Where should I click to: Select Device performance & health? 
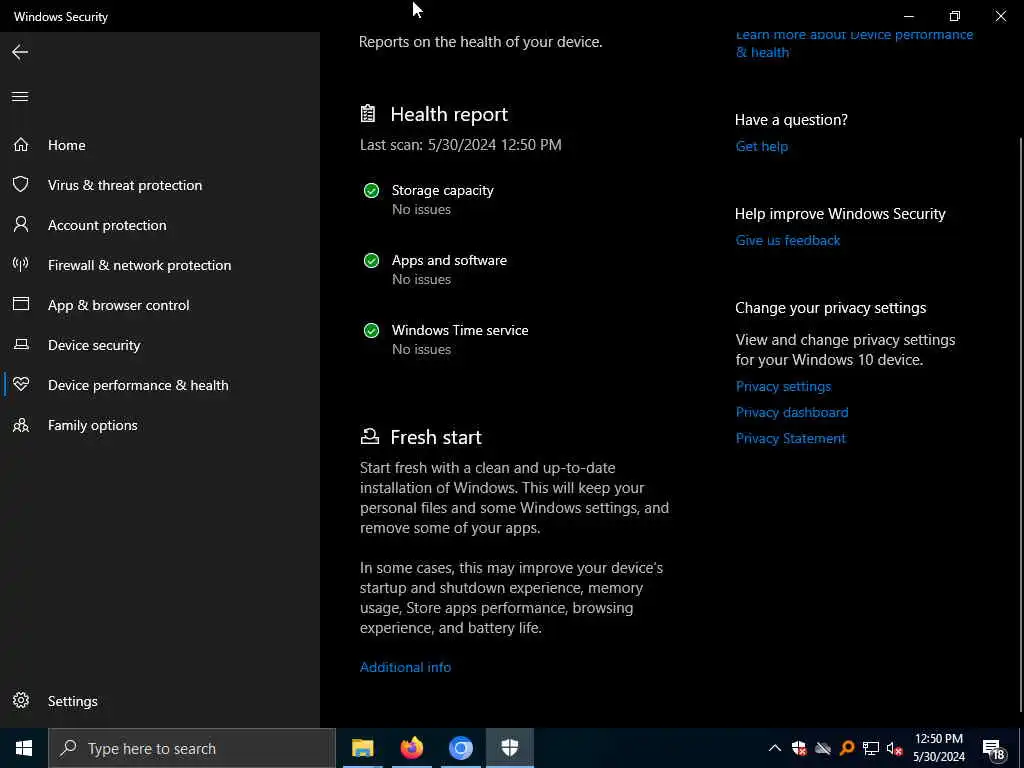coord(160,385)
